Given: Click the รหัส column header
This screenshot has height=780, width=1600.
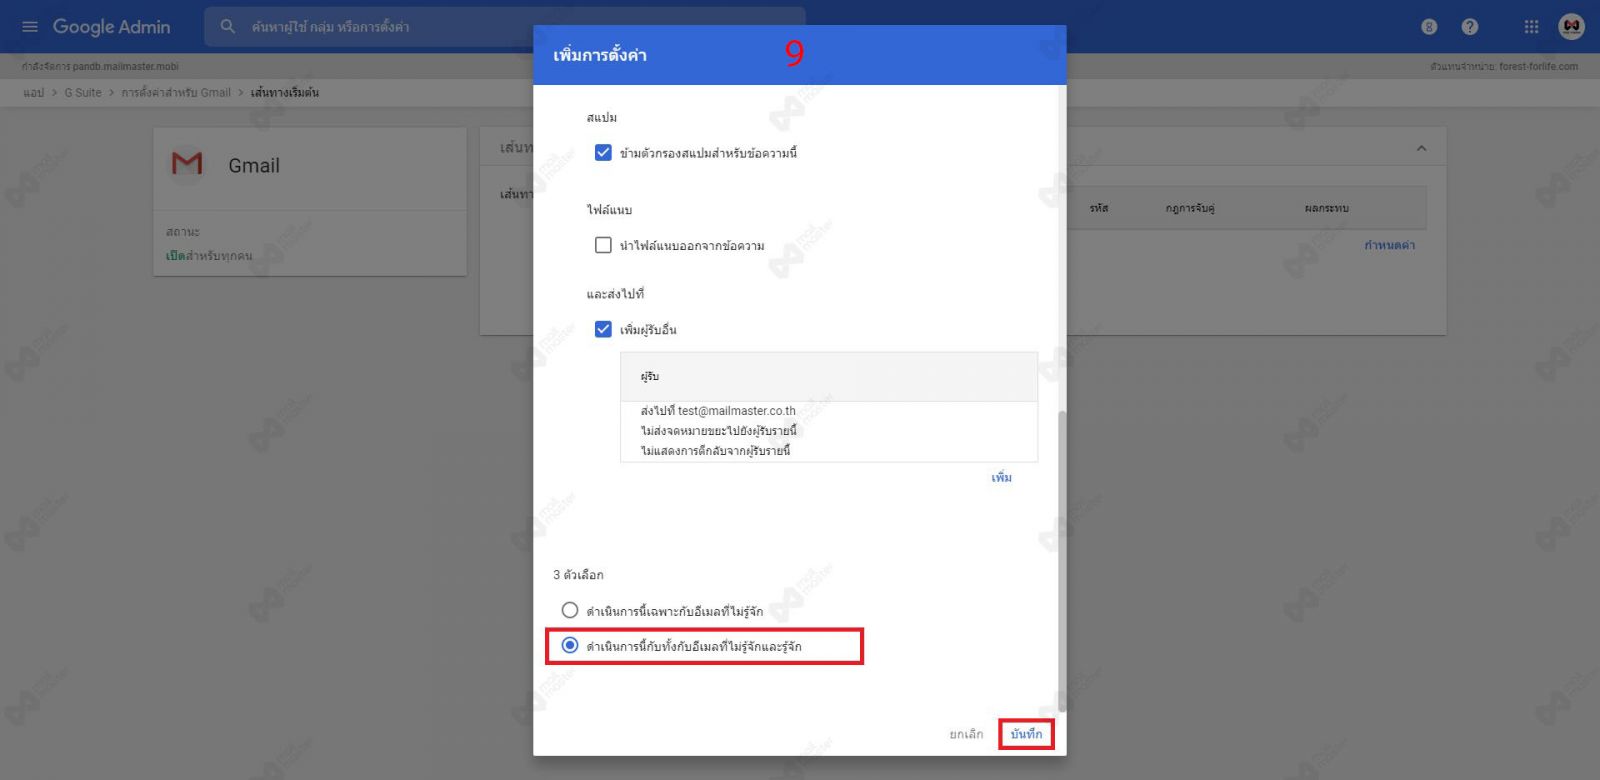Looking at the screenshot, I should click(x=1099, y=208).
